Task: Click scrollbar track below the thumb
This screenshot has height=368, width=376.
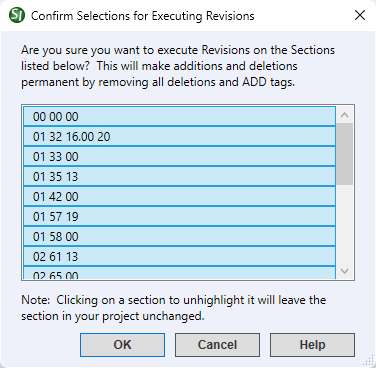Action: coord(345,223)
